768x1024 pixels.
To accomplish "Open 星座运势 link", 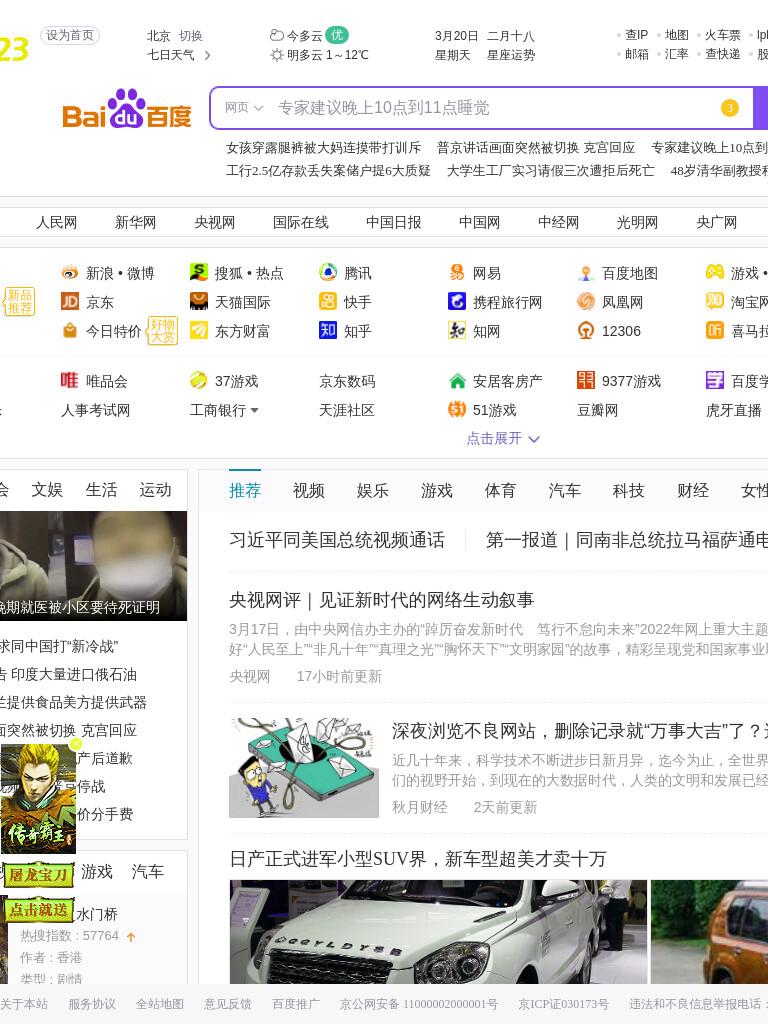I will click(x=511, y=56).
